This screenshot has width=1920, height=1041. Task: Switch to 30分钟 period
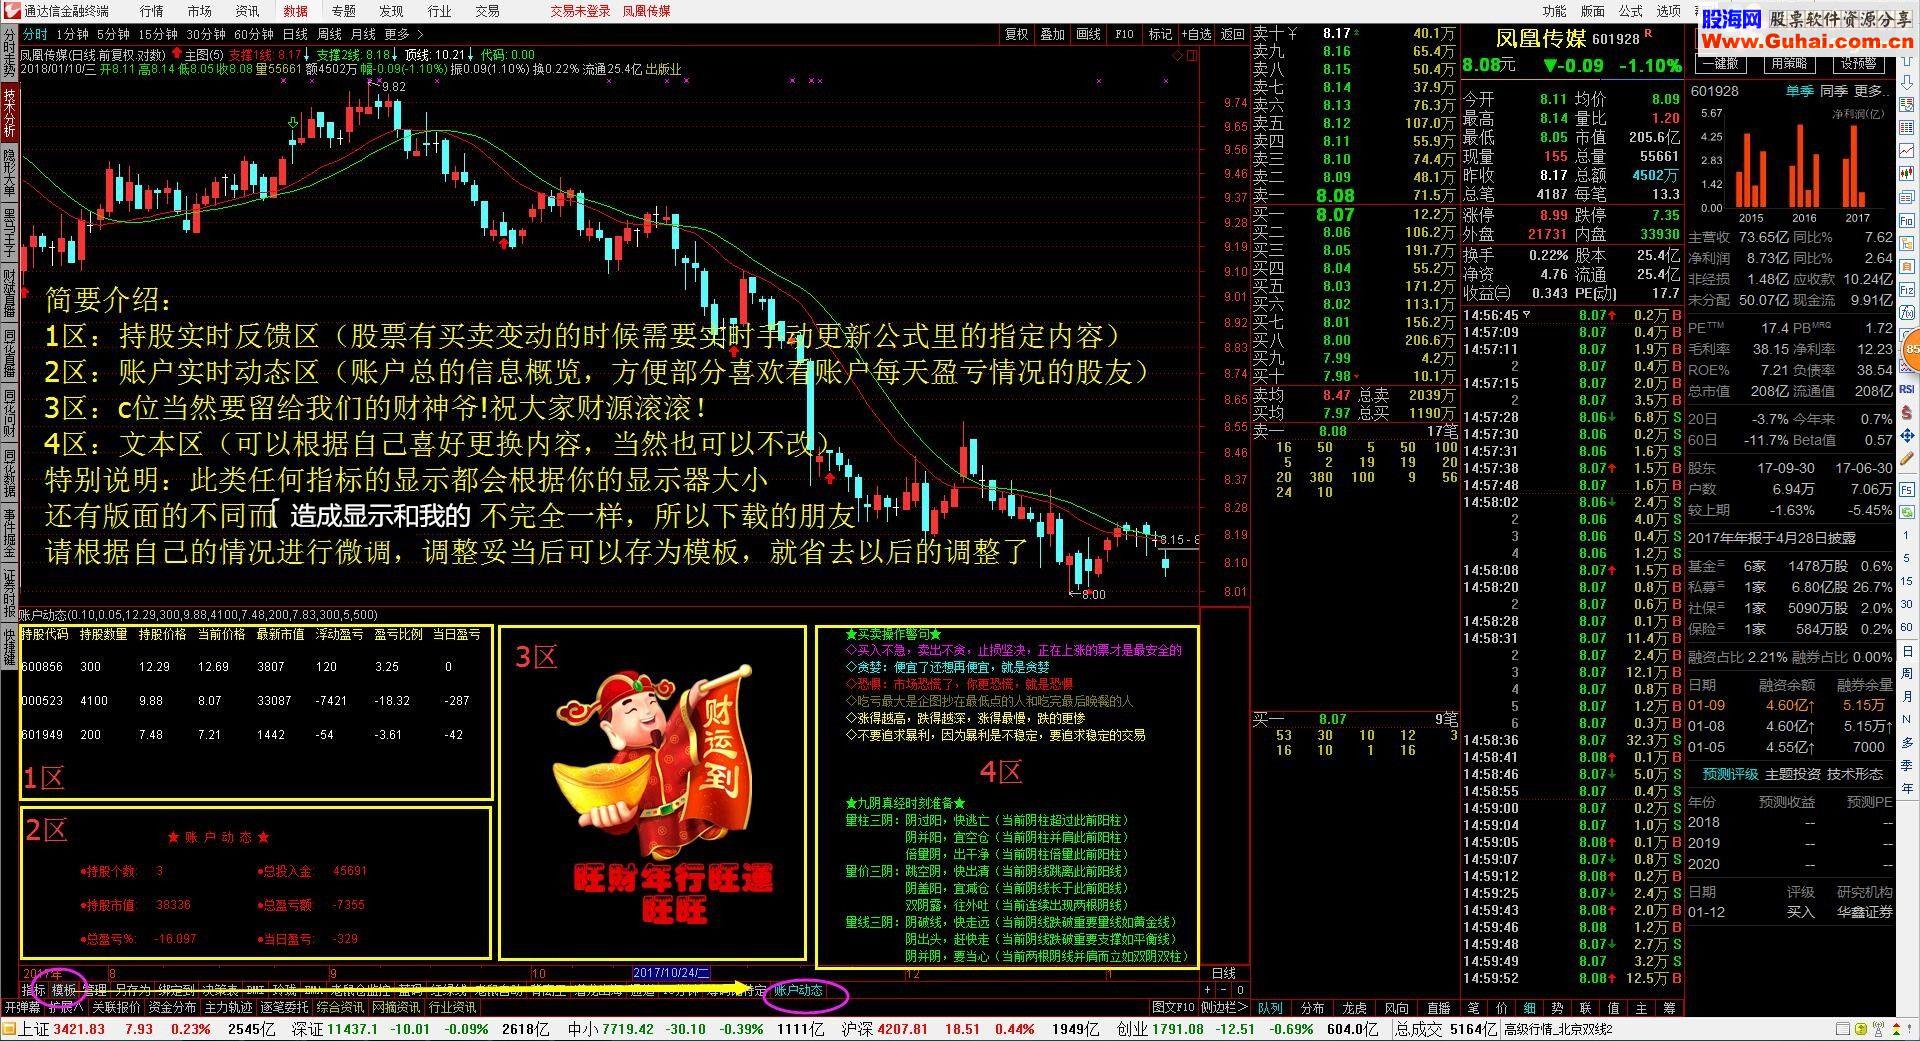[205, 34]
